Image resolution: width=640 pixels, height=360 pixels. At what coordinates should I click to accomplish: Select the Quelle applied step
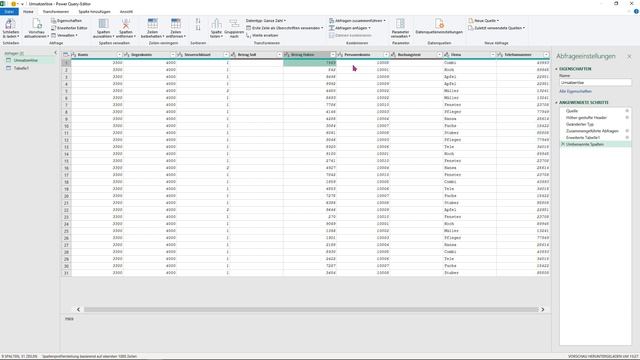click(571, 111)
